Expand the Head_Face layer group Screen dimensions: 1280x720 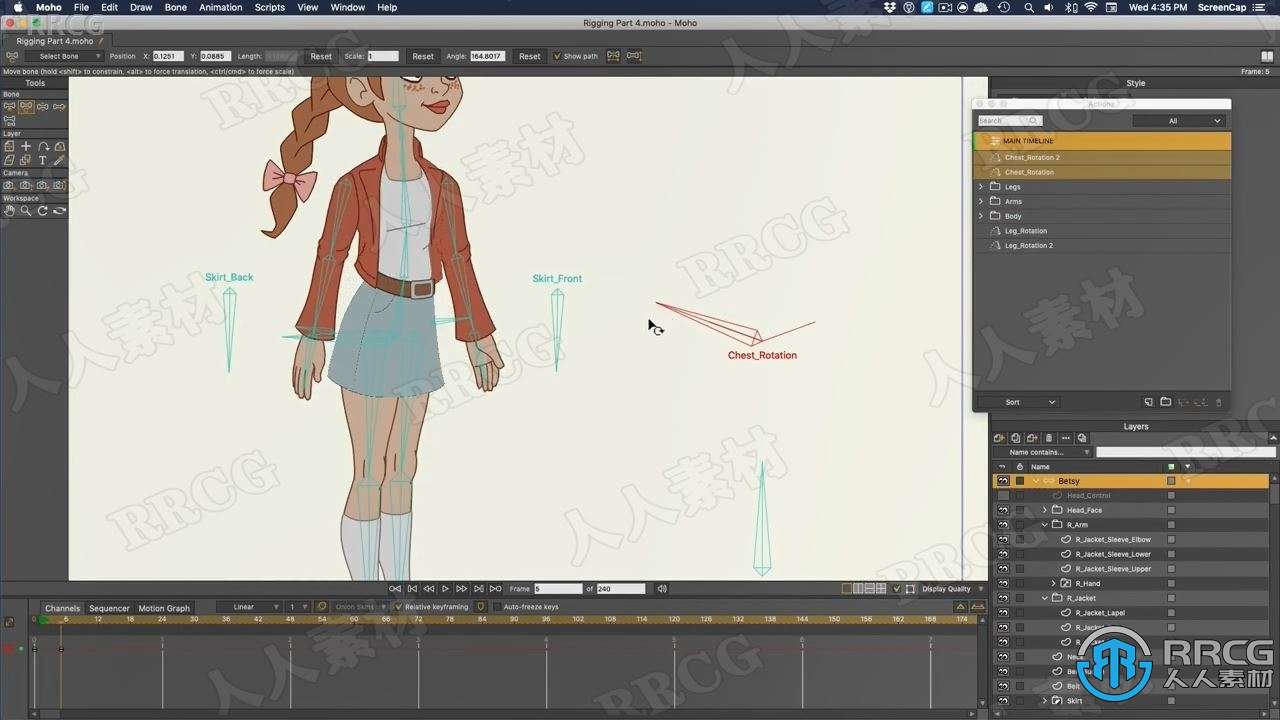tap(1045, 510)
